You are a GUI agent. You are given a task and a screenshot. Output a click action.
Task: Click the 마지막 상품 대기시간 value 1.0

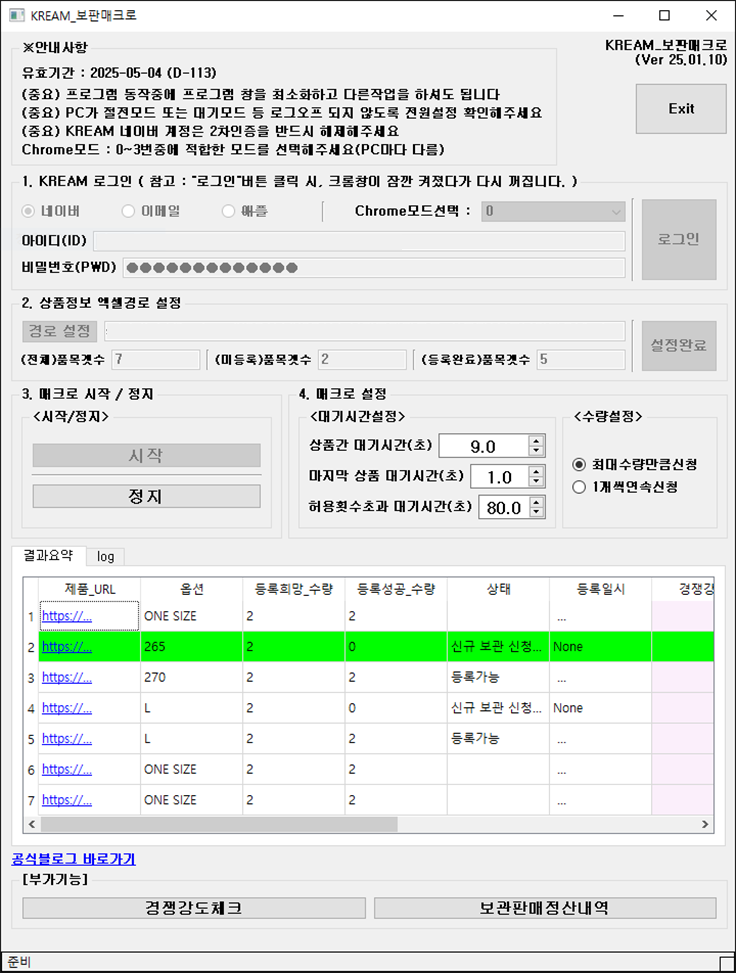pyautogui.click(x=500, y=477)
